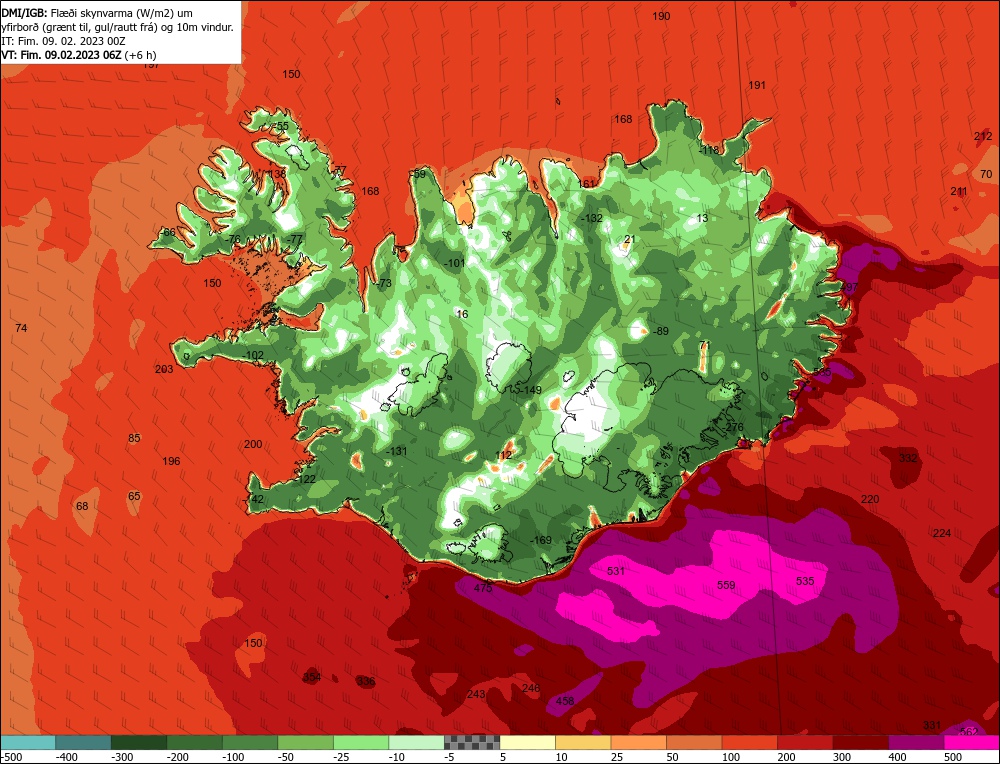
Task: Click the '-300' legend label
Action: coord(120,757)
